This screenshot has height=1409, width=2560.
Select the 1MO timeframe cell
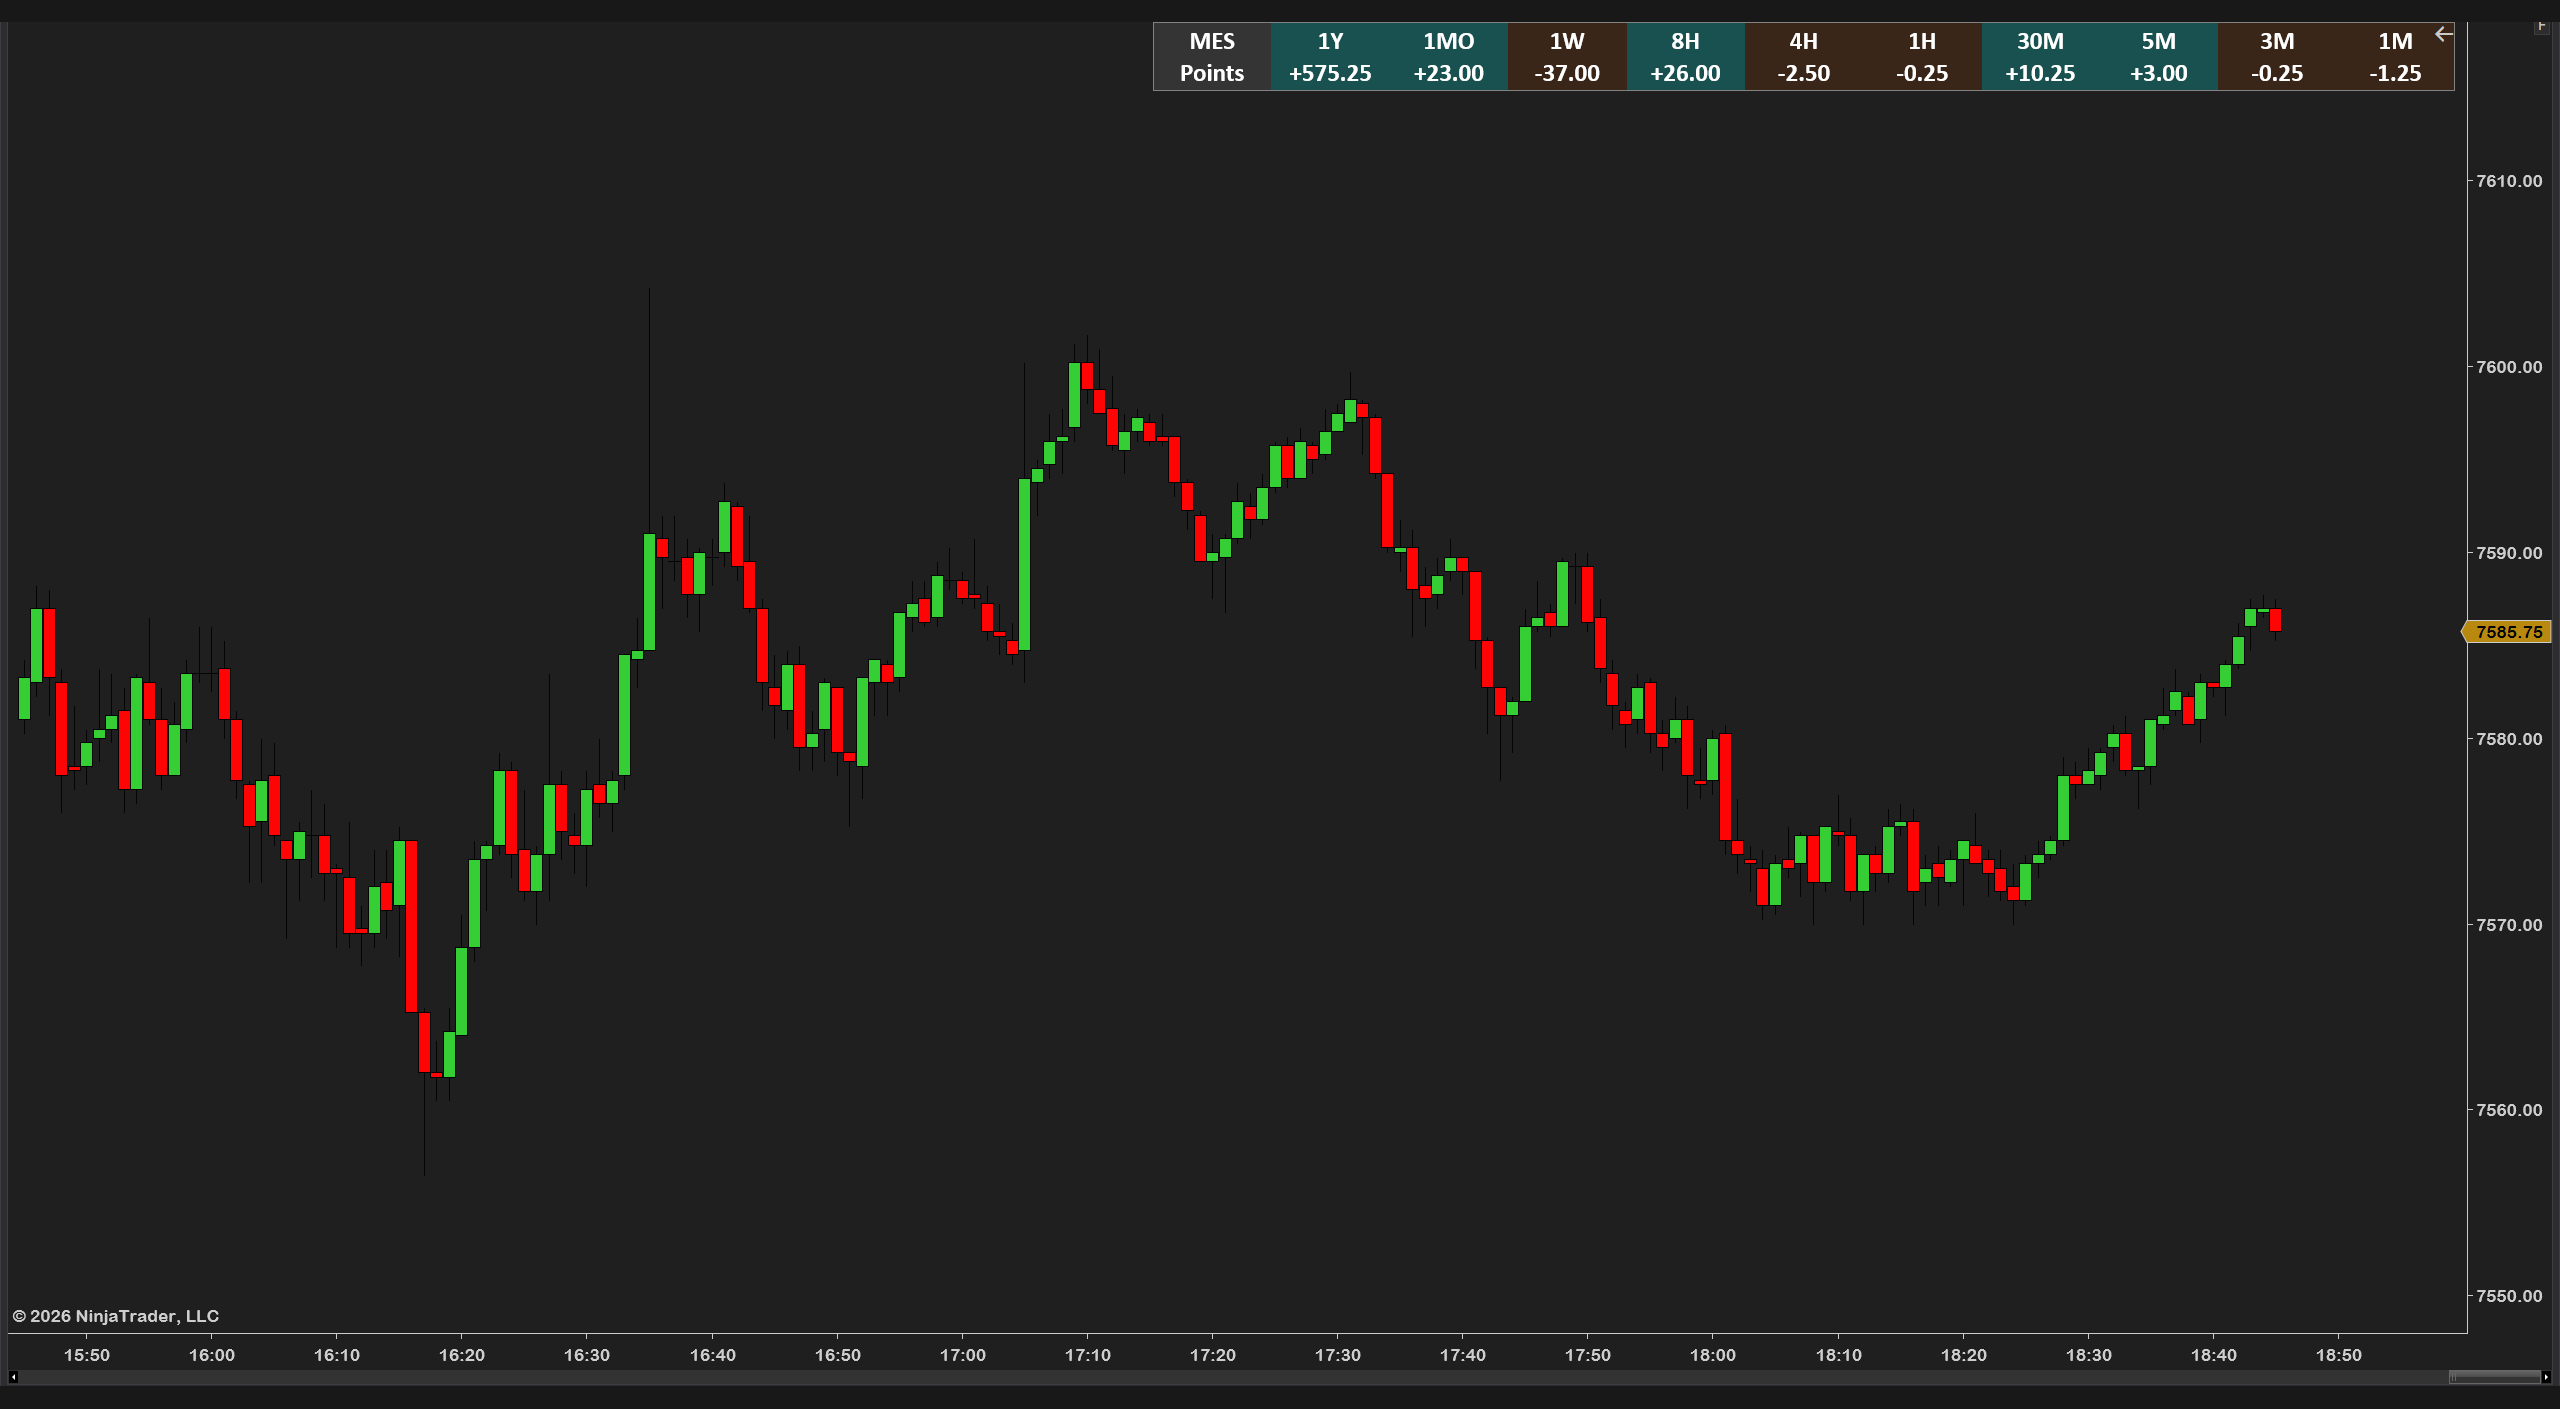[x=1448, y=57]
